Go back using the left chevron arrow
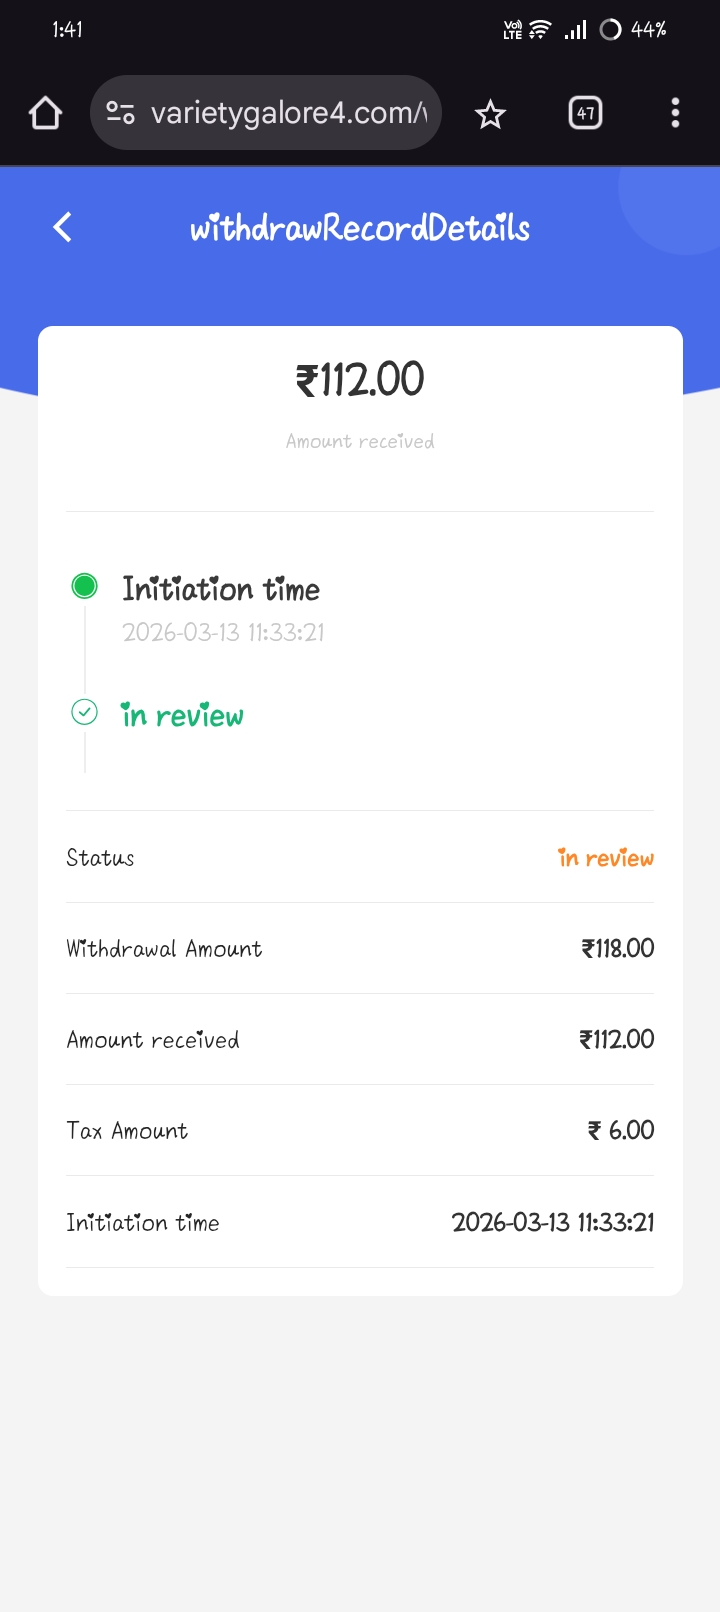The image size is (720, 1612). tap(63, 227)
